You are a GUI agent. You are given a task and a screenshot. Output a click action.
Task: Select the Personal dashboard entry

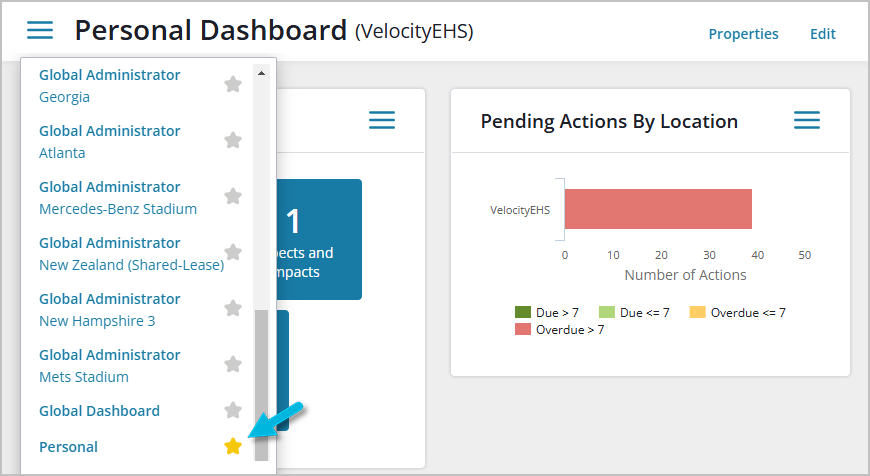pos(68,447)
